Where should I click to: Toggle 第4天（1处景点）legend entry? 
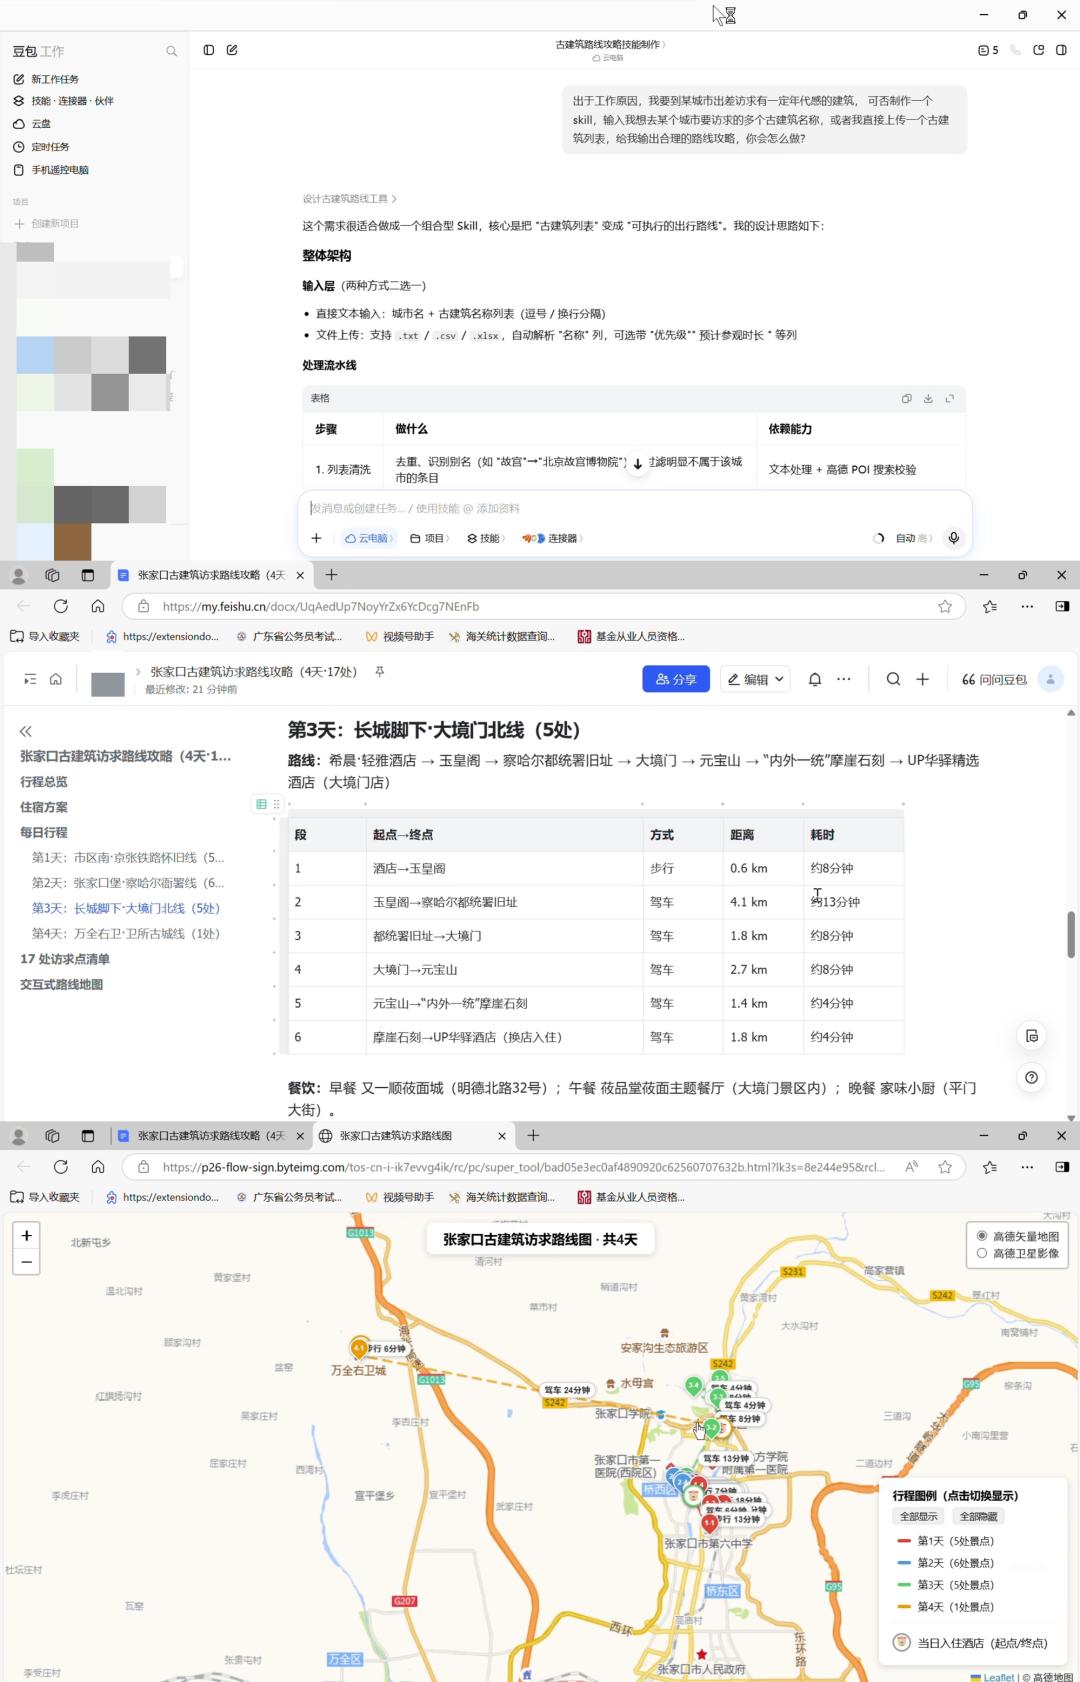(946, 1607)
